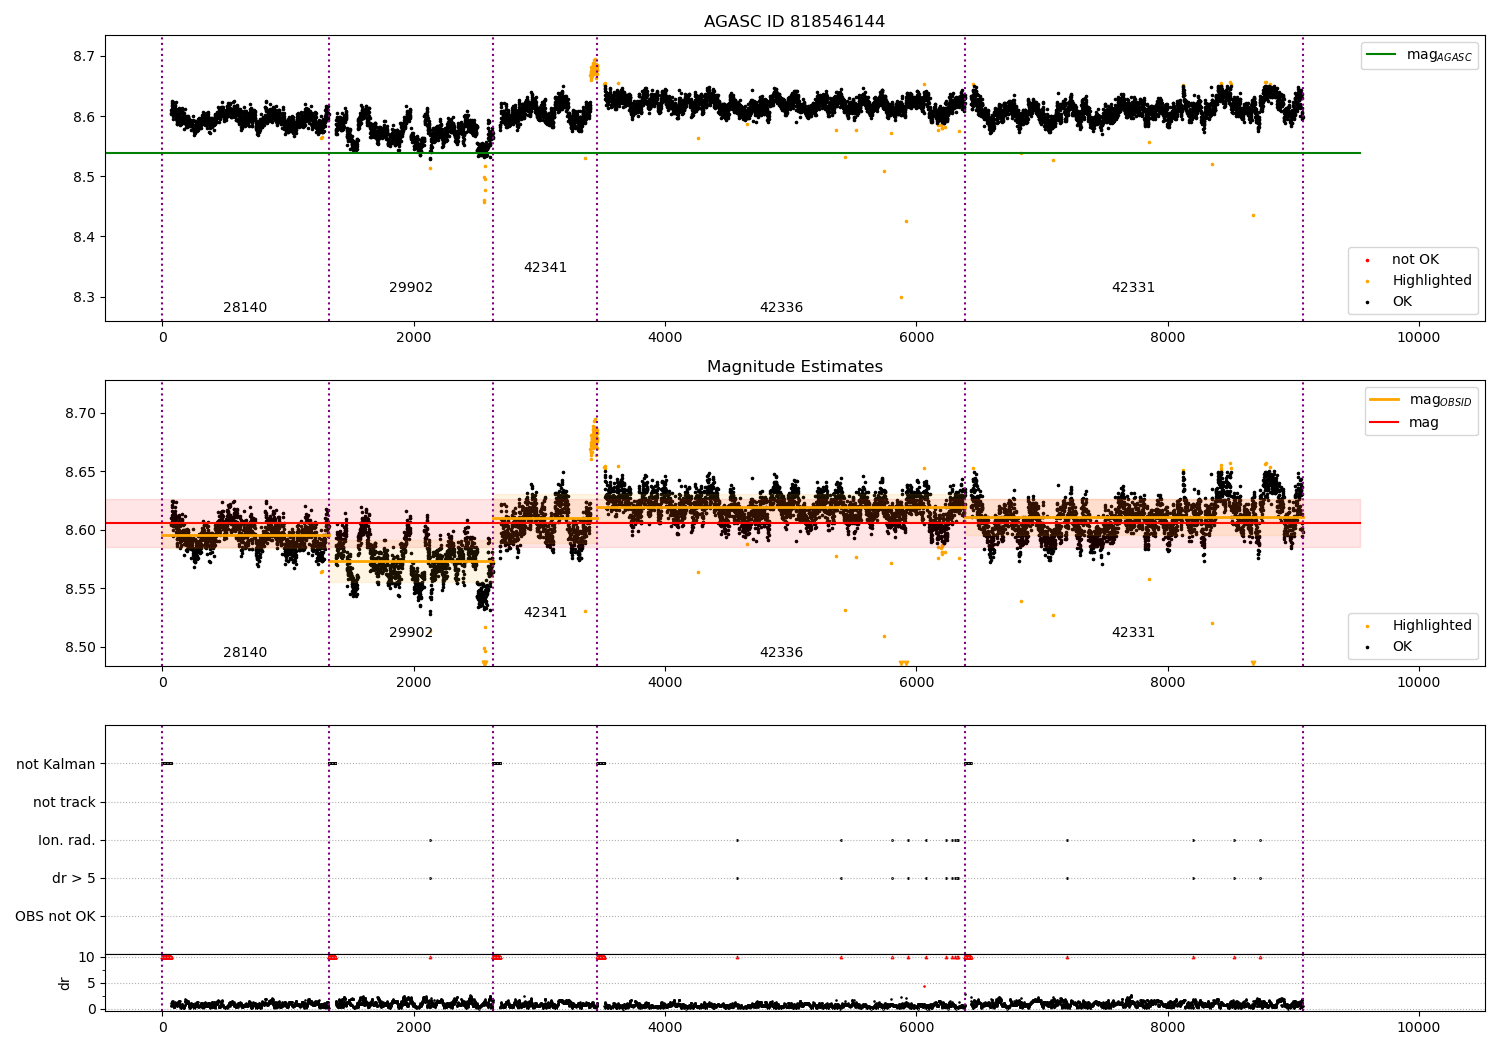
Task: Select the mag OBSID legend entry
Action: click(1421, 400)
